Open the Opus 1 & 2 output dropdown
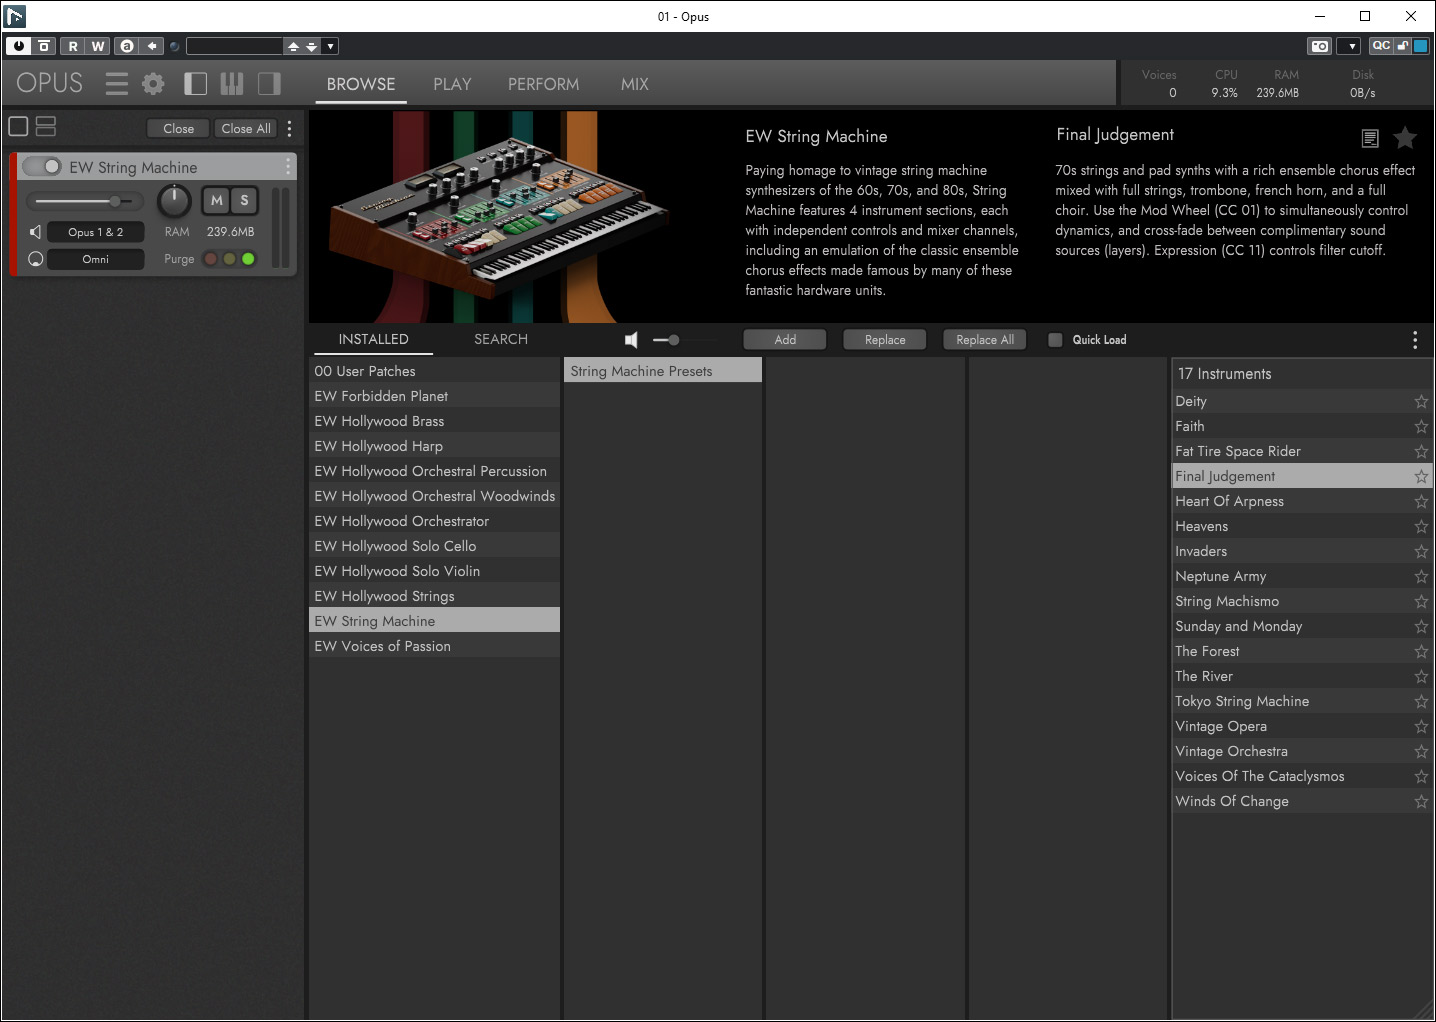Image resolution: width=1436 pixels, height=1022 pixels. point(96,232)
